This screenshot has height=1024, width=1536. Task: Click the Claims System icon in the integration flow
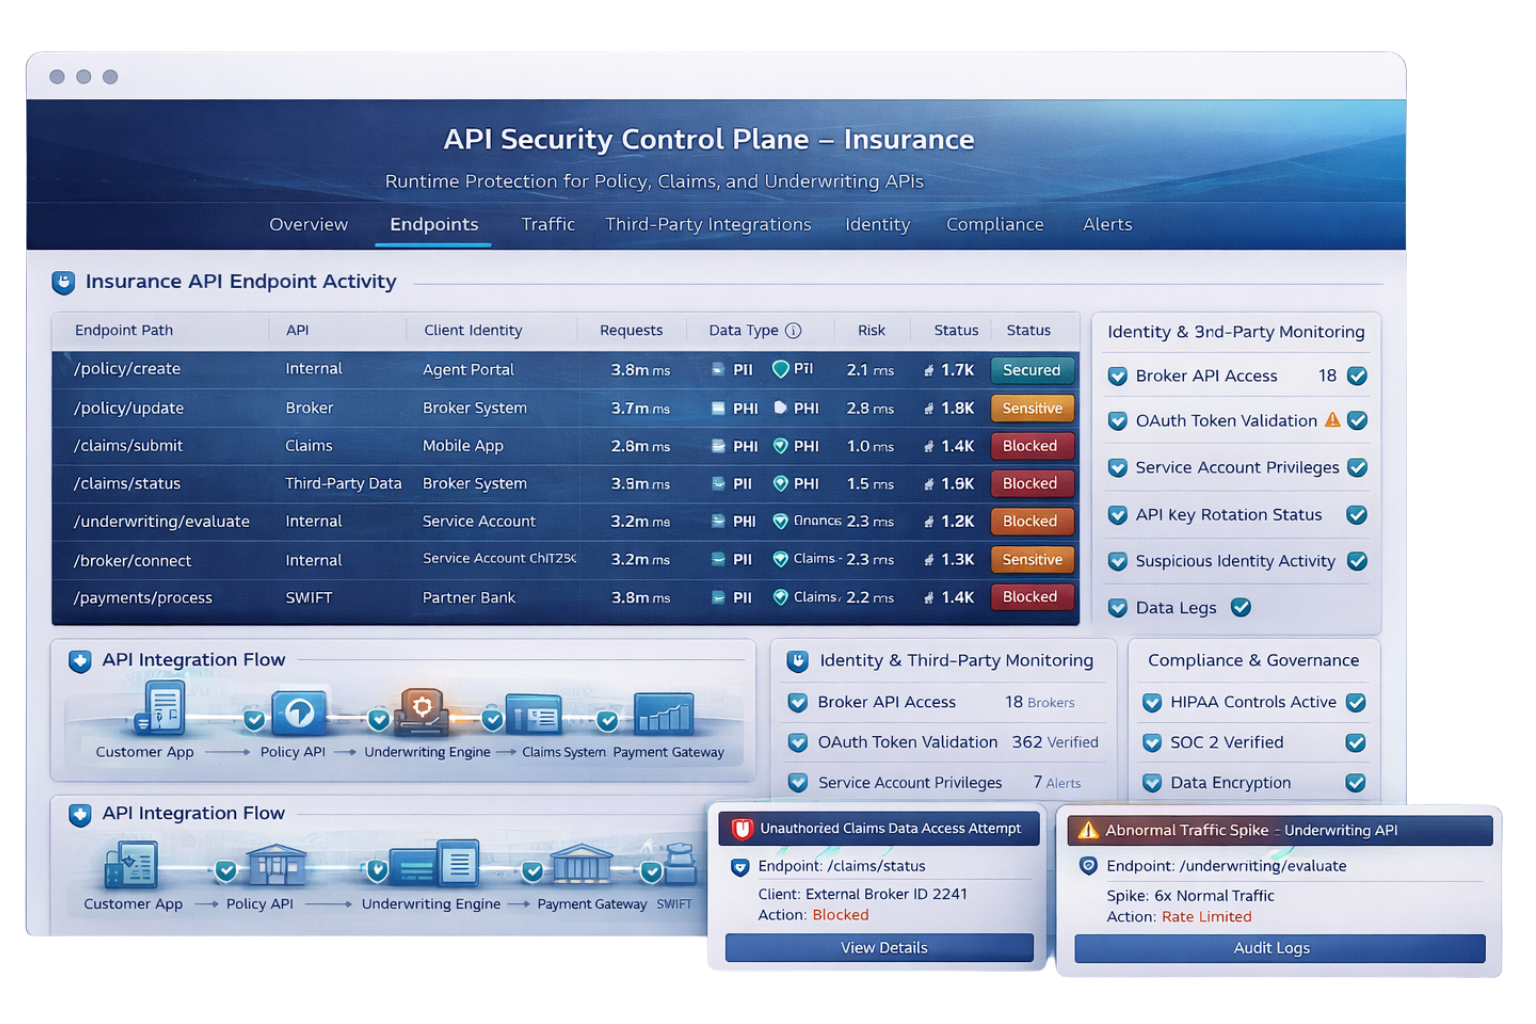(x=535, y=712)
